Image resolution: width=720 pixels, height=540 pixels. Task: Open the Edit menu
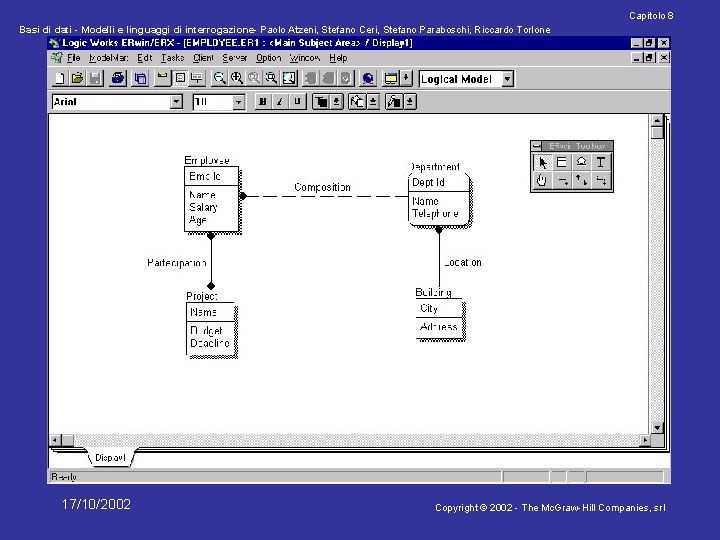coord(145,58)
